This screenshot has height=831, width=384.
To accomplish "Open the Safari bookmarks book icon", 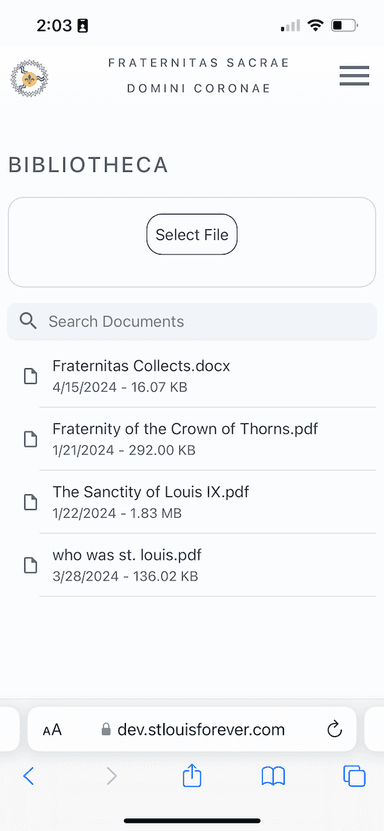I will [273, 777].
